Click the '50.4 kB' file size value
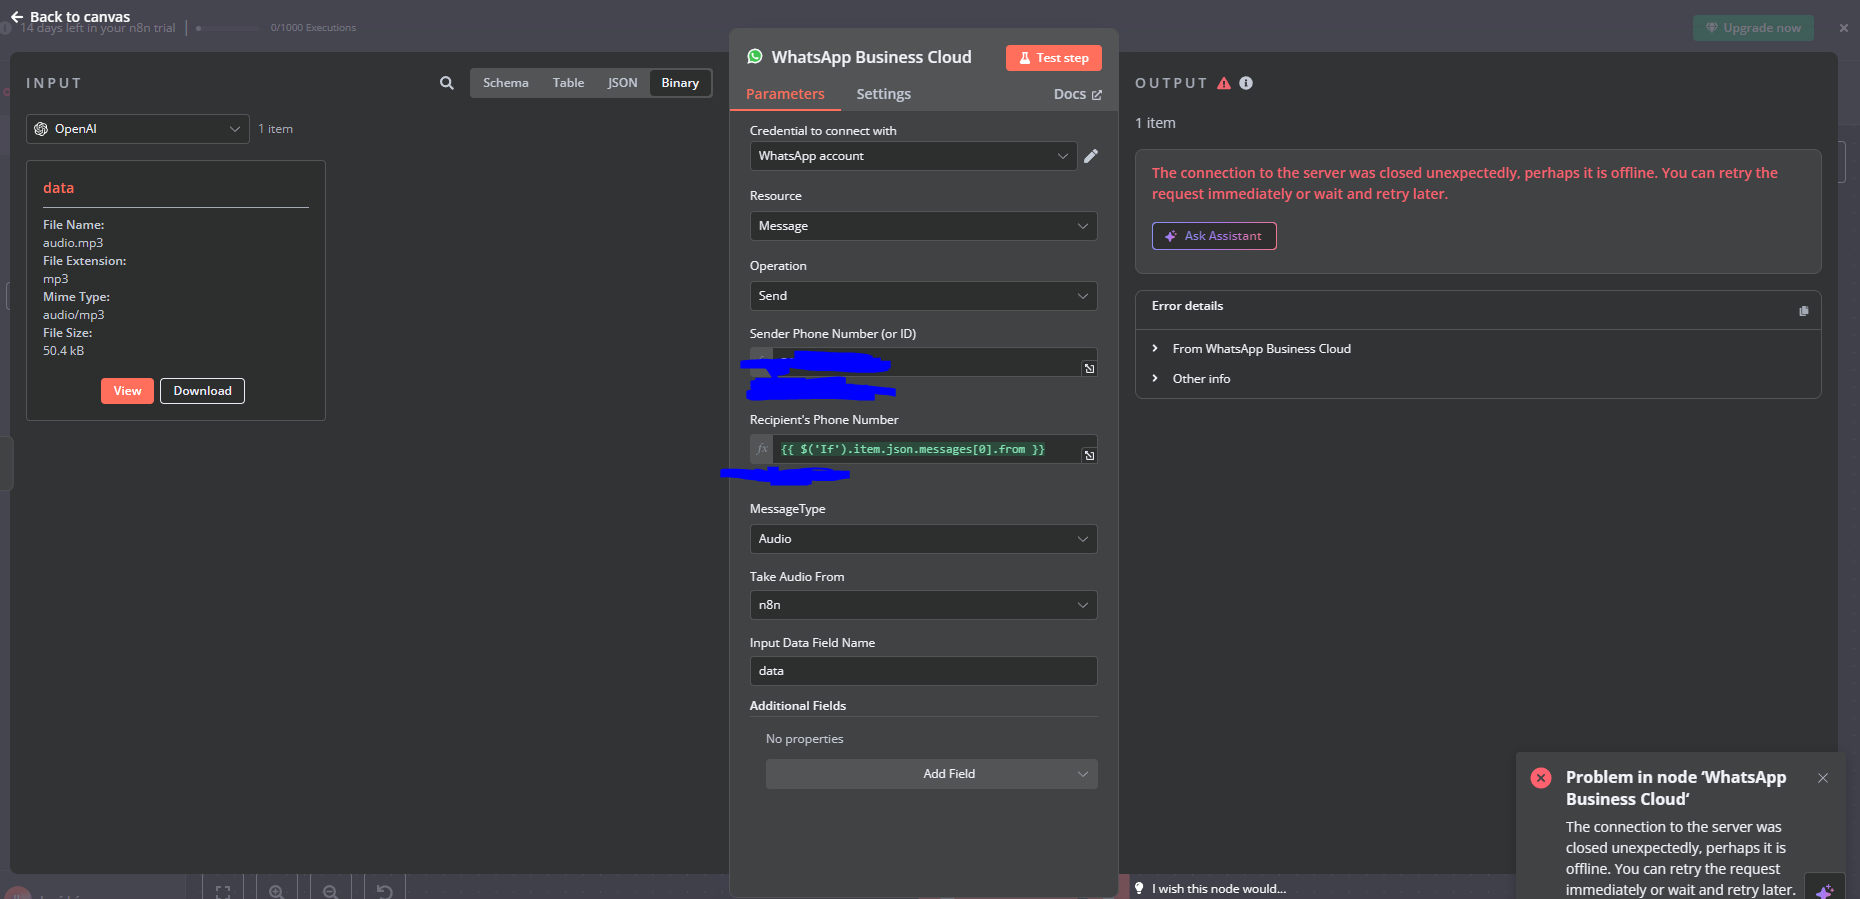This screenshot has height=899, width=1860. (63, 351)
